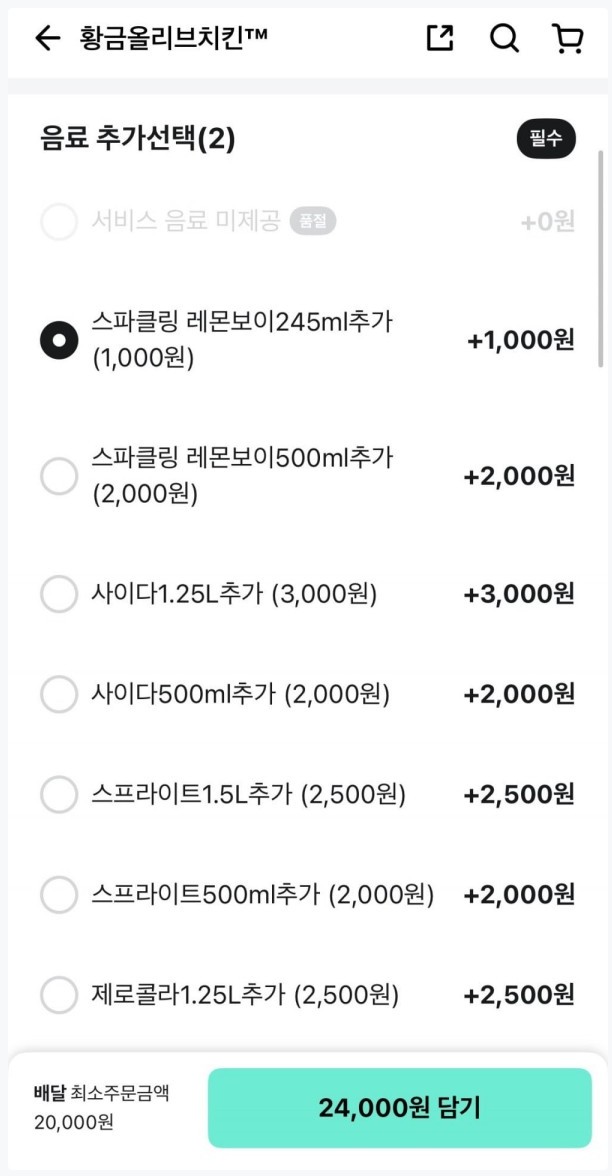The width and height of the screenshot is (612, 1176).
Task: Tap the back arrow icon
Action: pyautogui.click(x=47, y=39)
